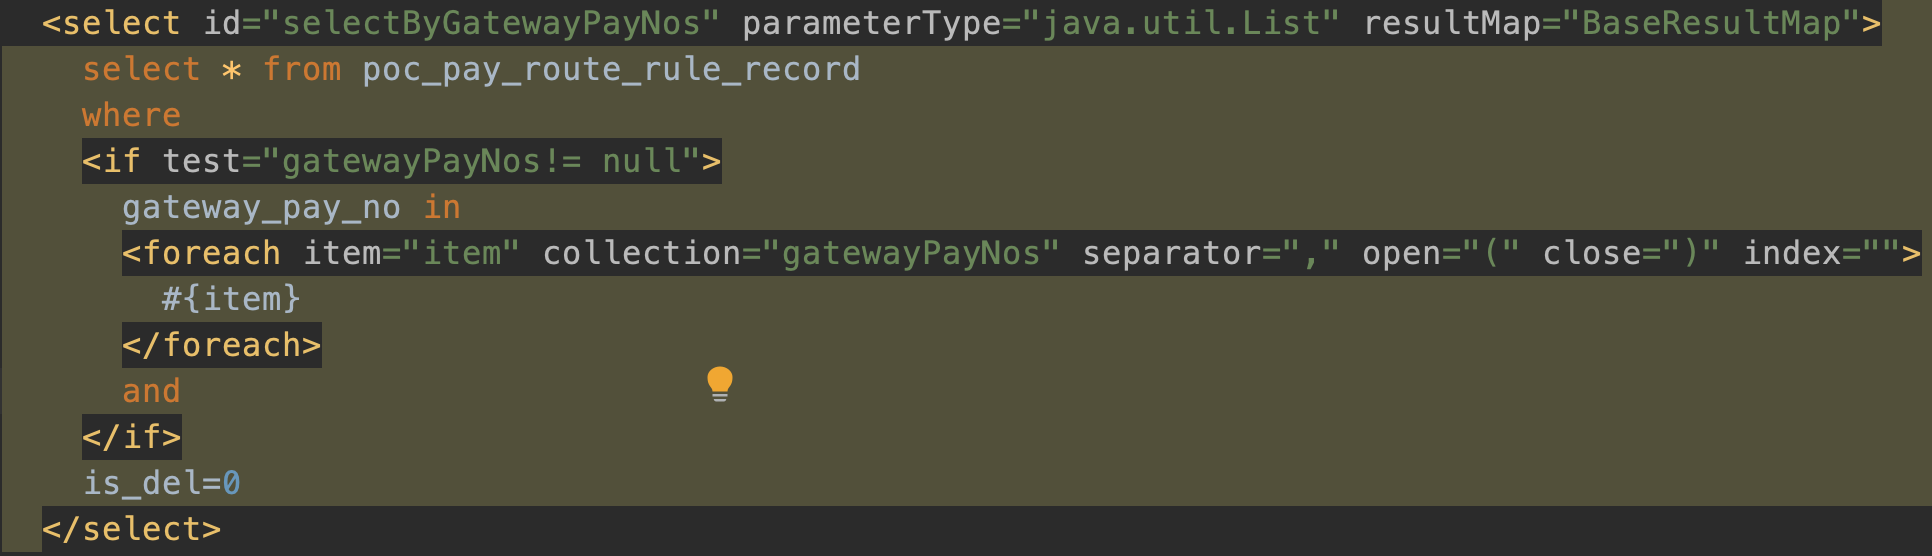Click the selectByGatewayPayNos id value
This screenshot has width=1932, height=556.
pyautogui.click(x=490, y=23)
